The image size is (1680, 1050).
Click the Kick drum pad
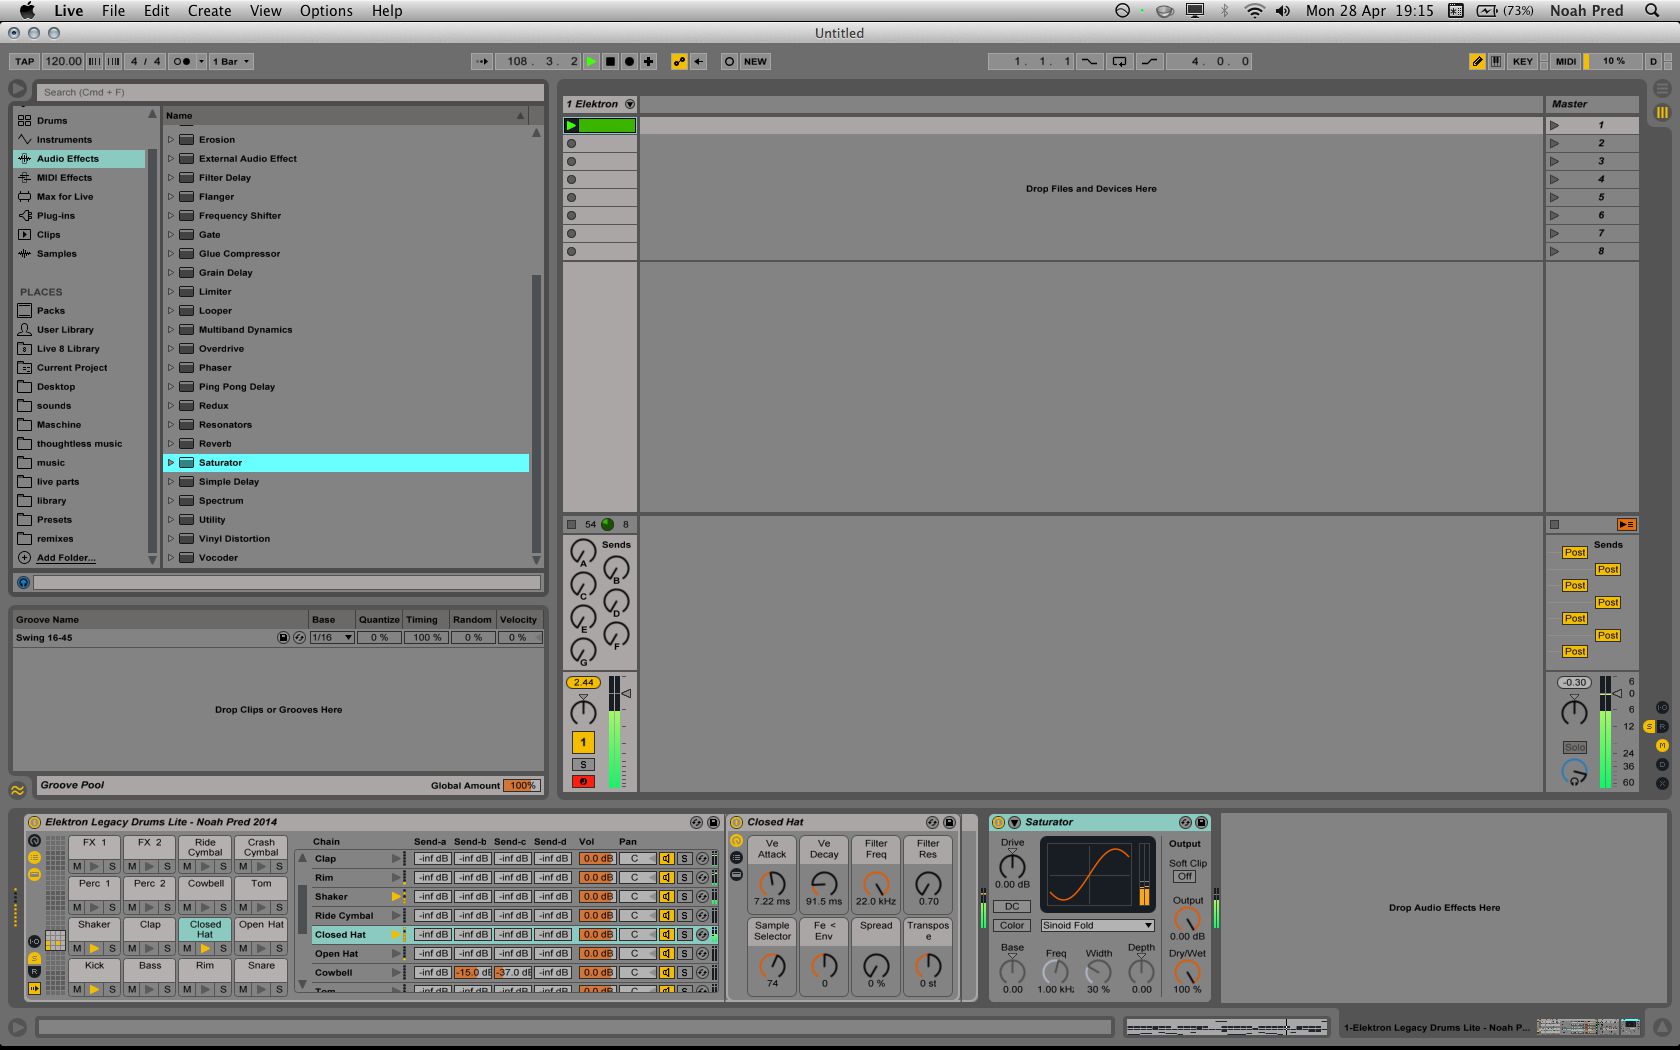pos(95,966)
